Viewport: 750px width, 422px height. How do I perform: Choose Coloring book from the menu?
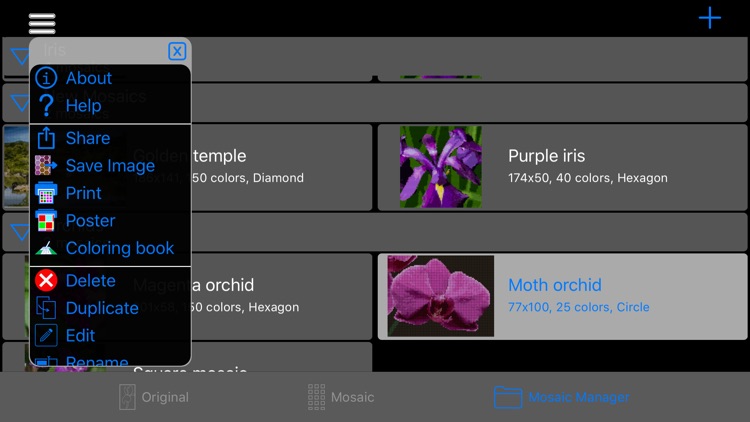[x=120, y=248]
